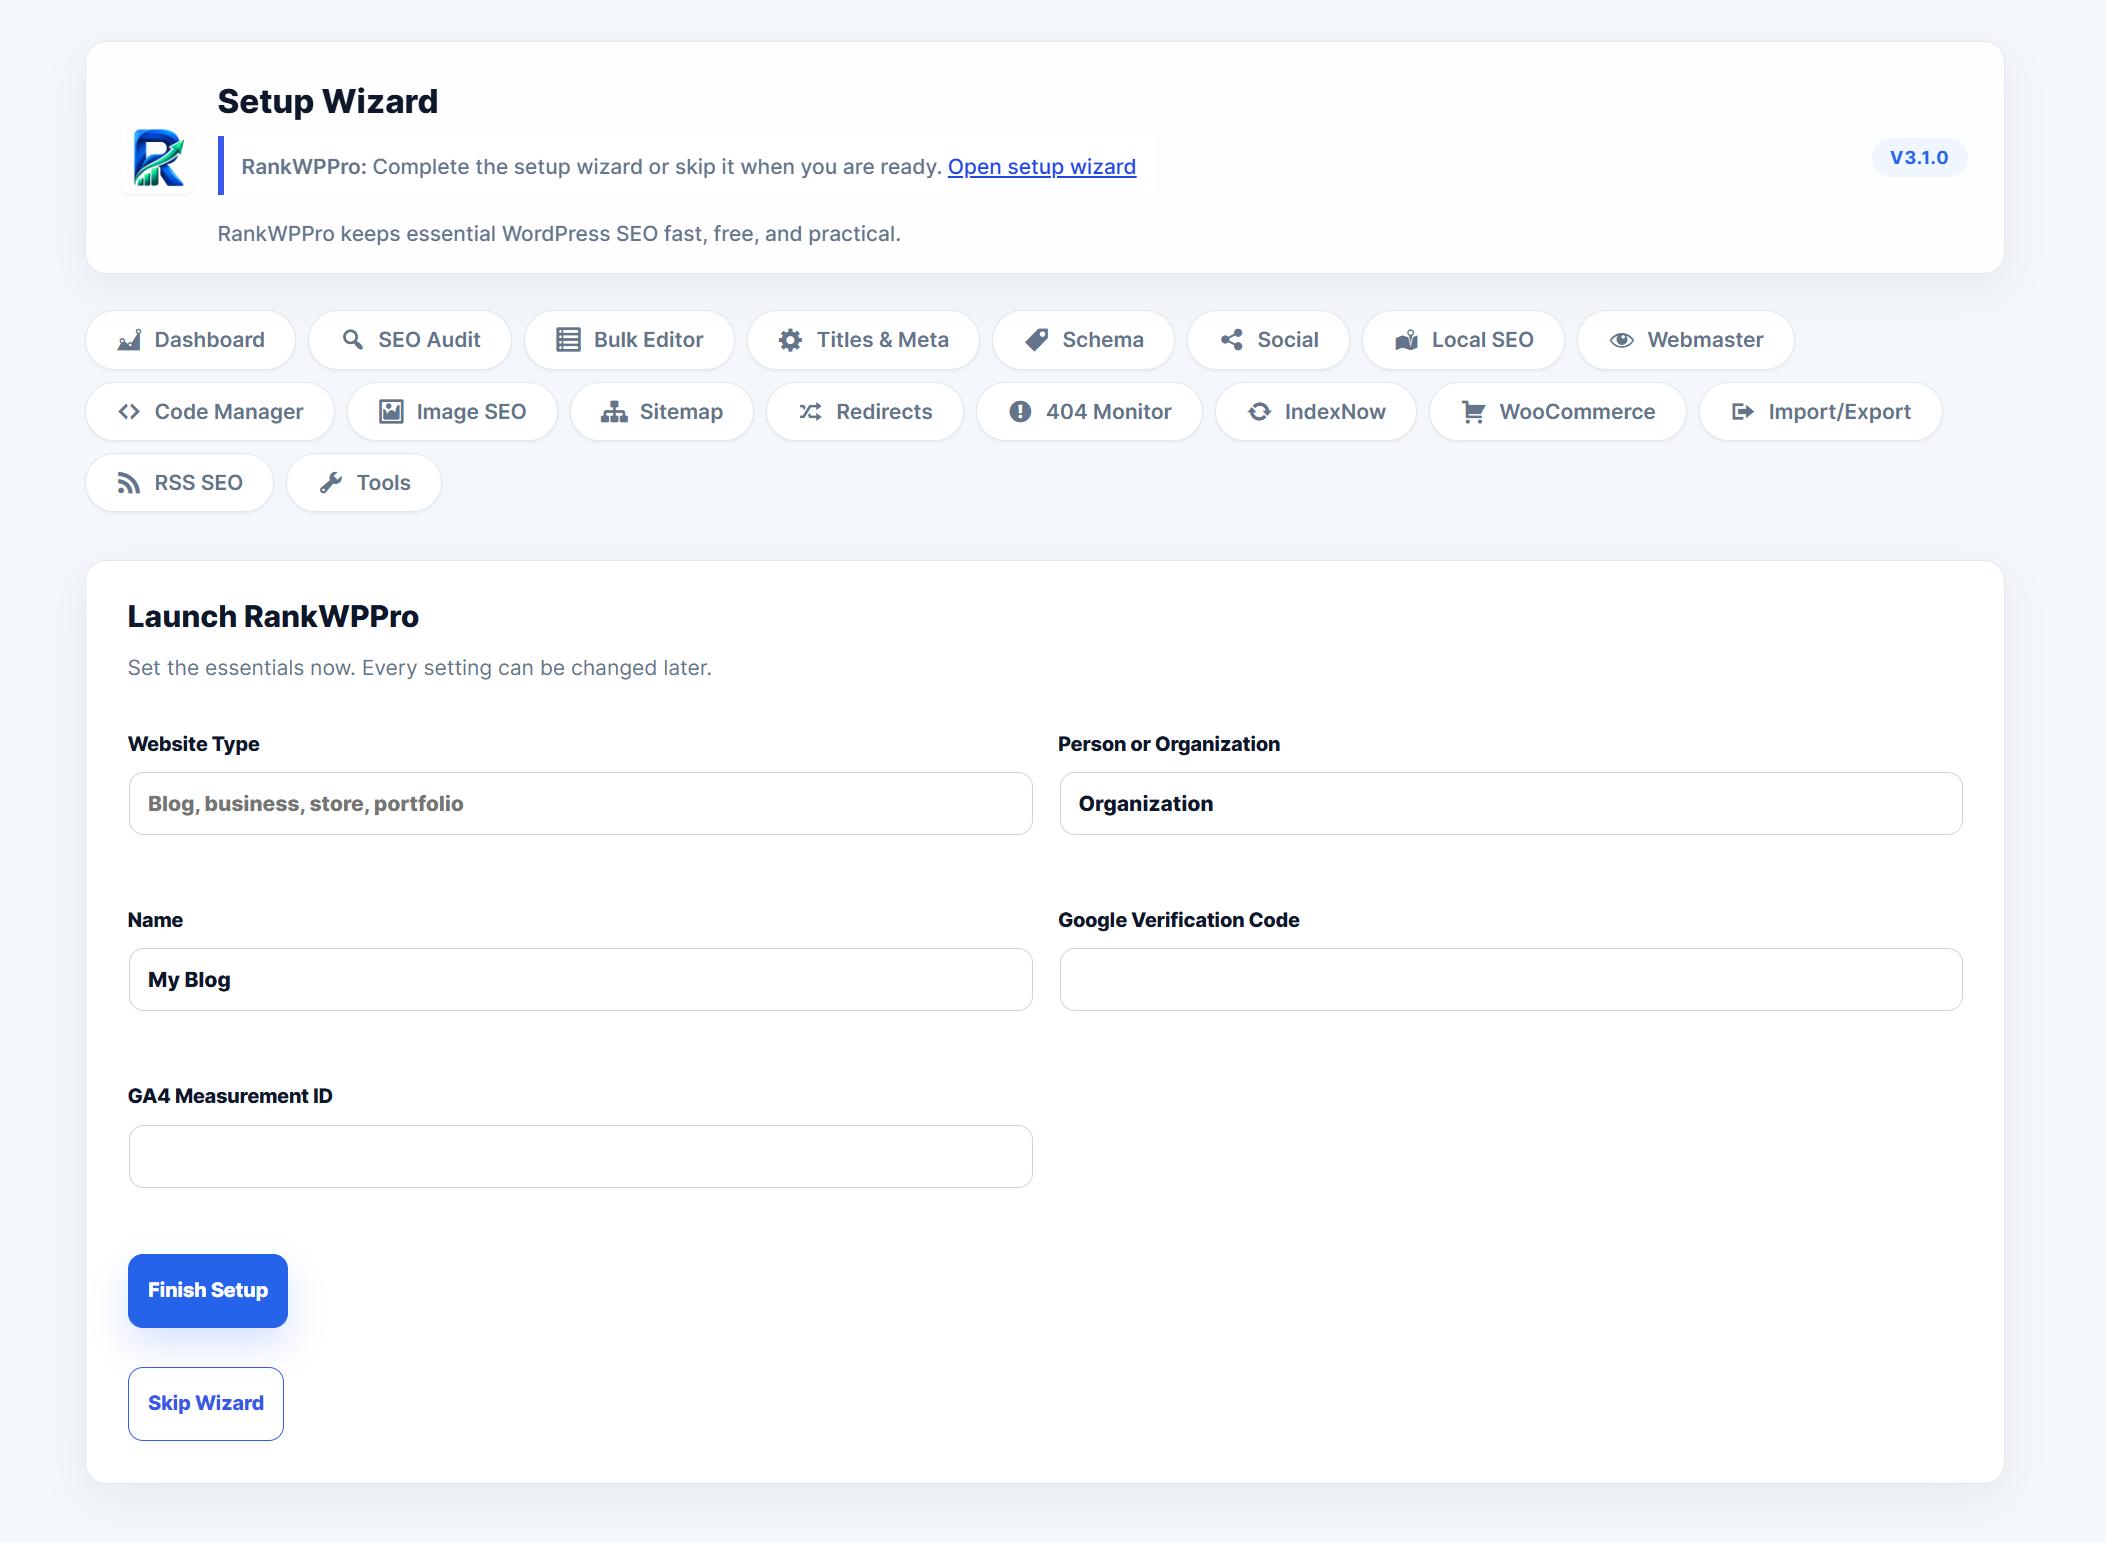Click the RSS SEO feed icon
The width and height of the screenshot is (2106, 1542).
[129, 483]
